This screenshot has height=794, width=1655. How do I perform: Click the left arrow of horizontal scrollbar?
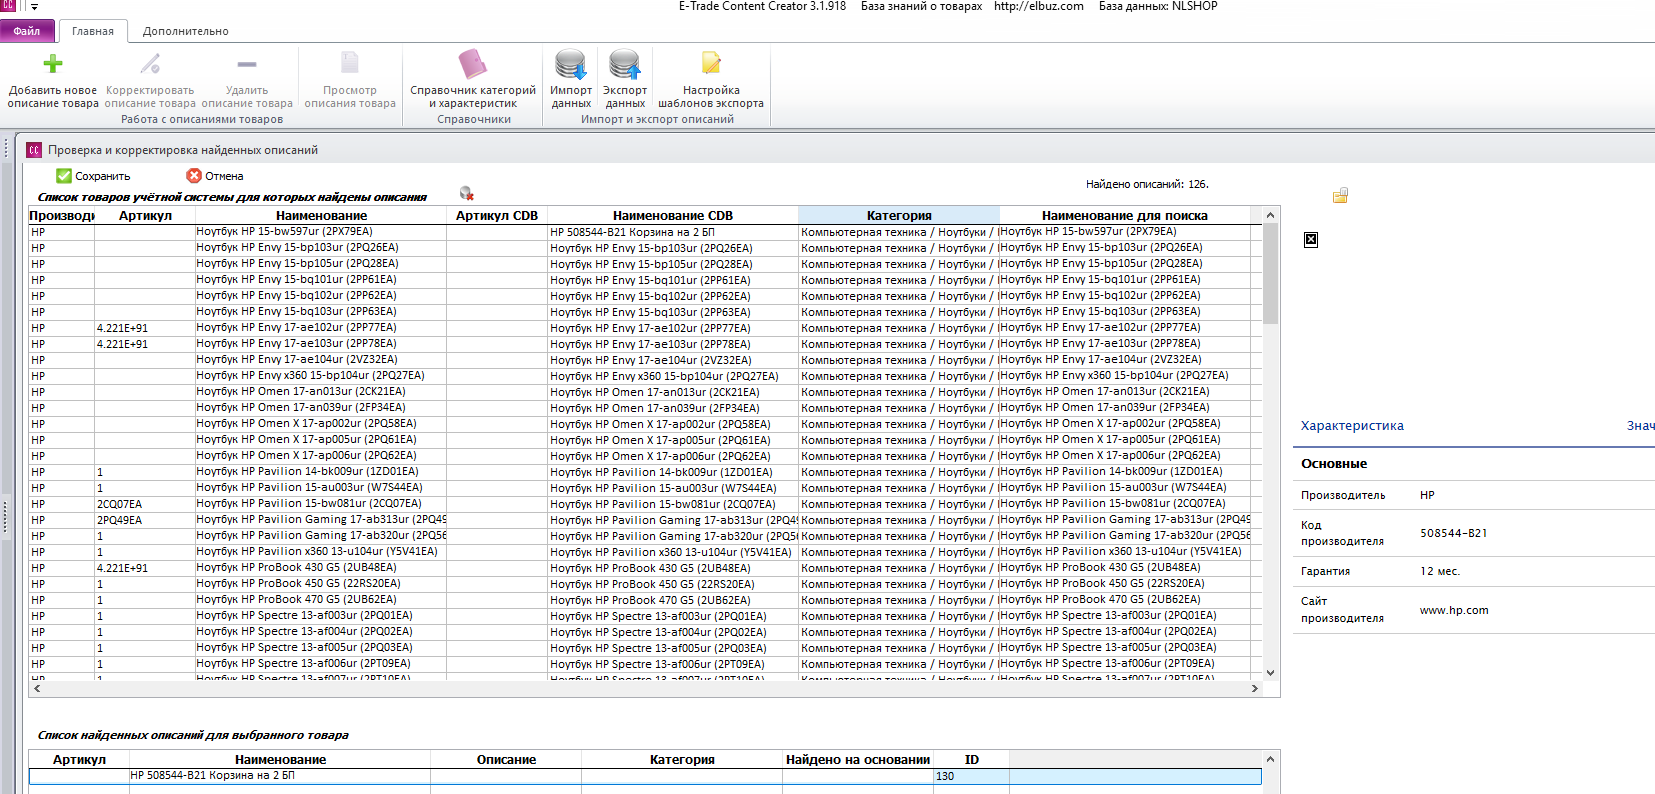pos(38,689)
